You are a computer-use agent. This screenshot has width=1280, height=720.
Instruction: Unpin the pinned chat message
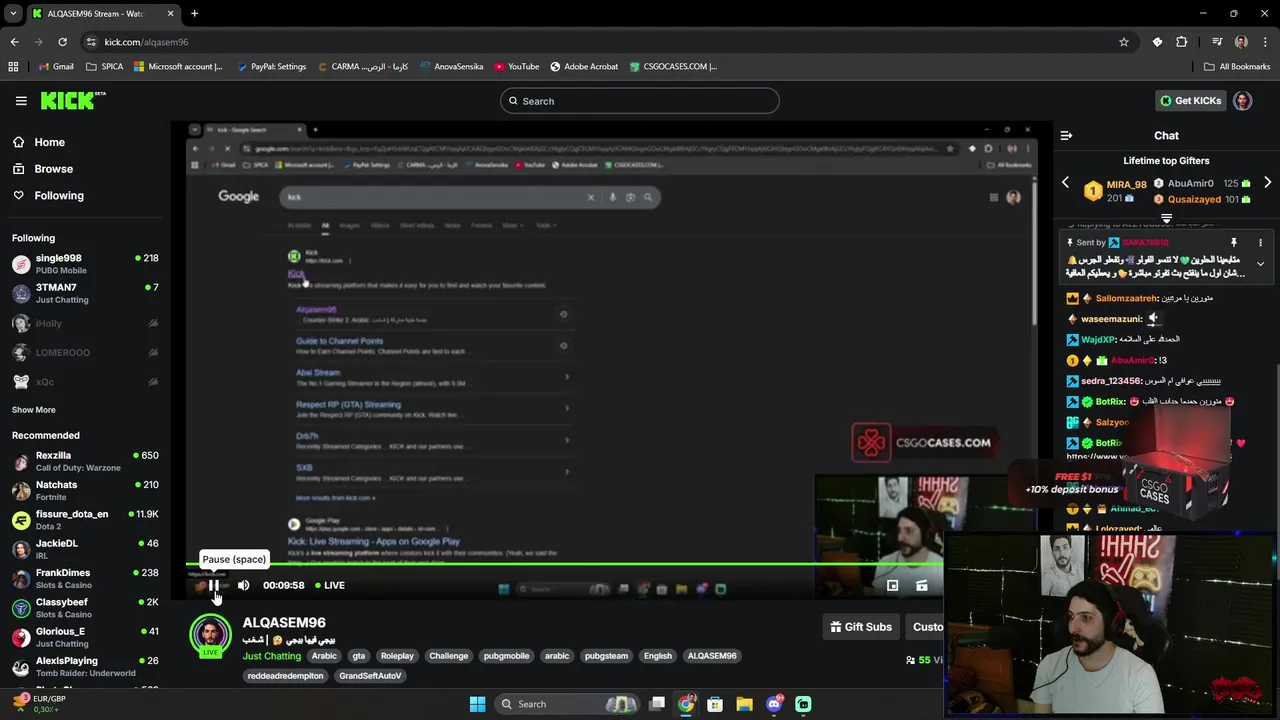coord(1233,242)
